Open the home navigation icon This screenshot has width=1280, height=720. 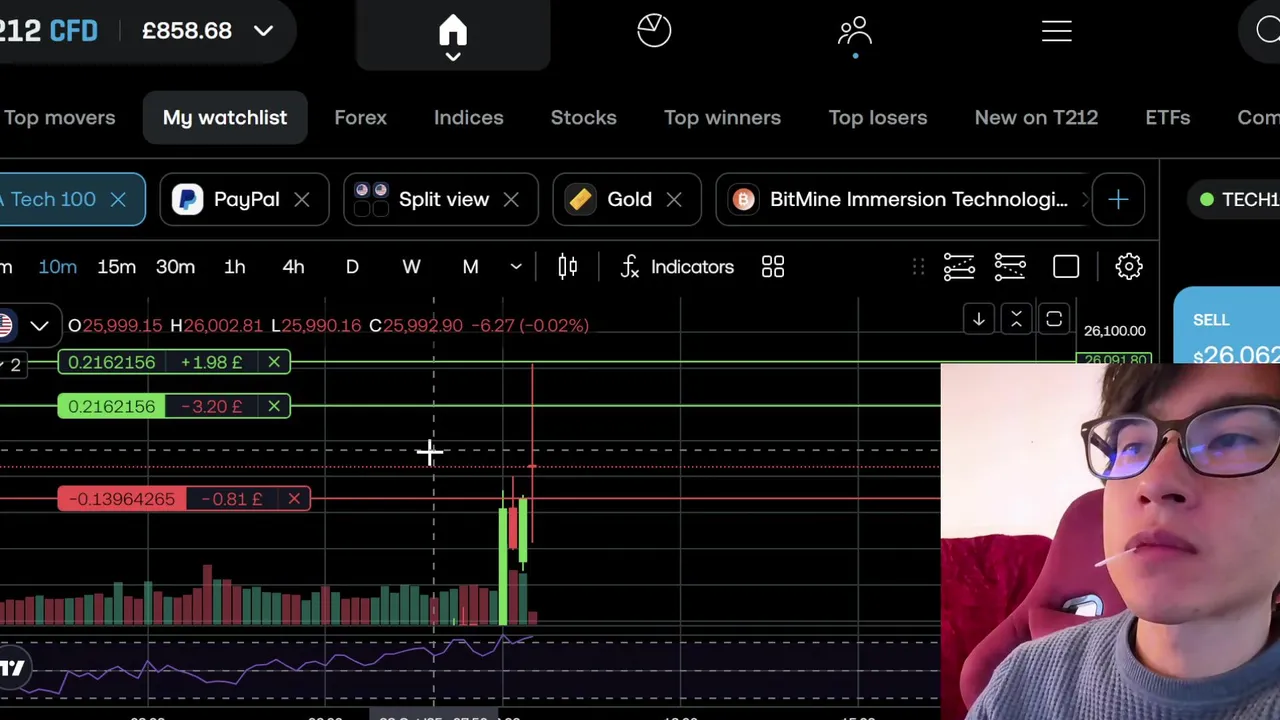tap(452, 33)
